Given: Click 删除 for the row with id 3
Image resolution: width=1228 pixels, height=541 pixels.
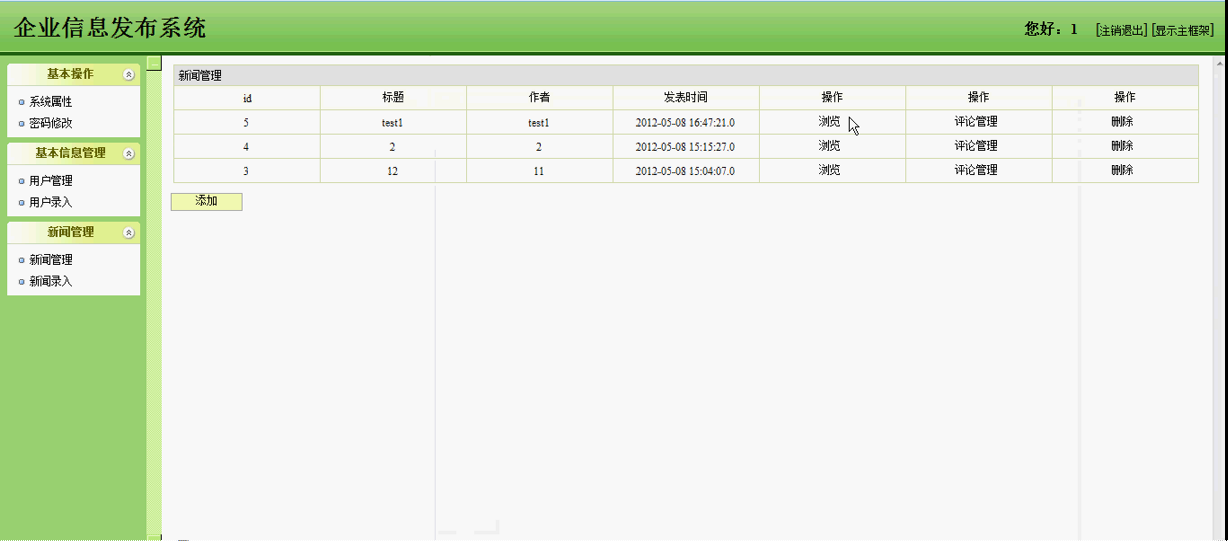Looking at the screenshot, I should point(1122,171).
